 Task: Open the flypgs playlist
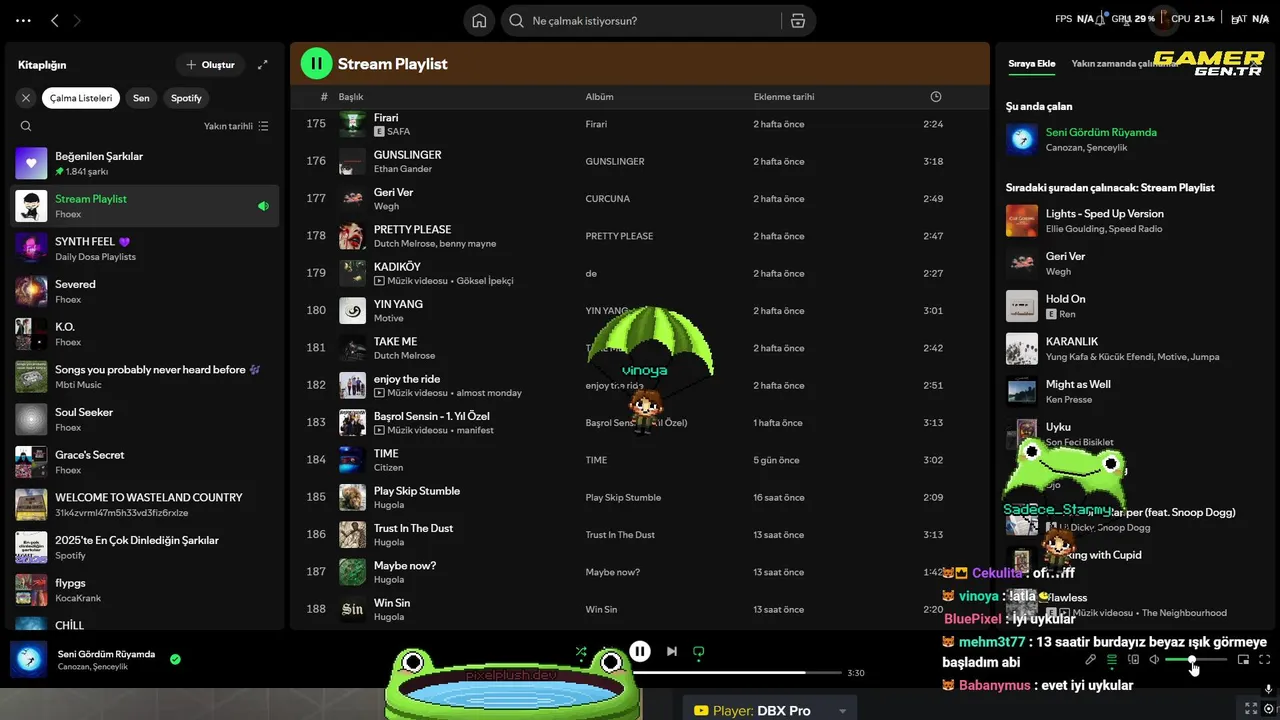[145, 590]
